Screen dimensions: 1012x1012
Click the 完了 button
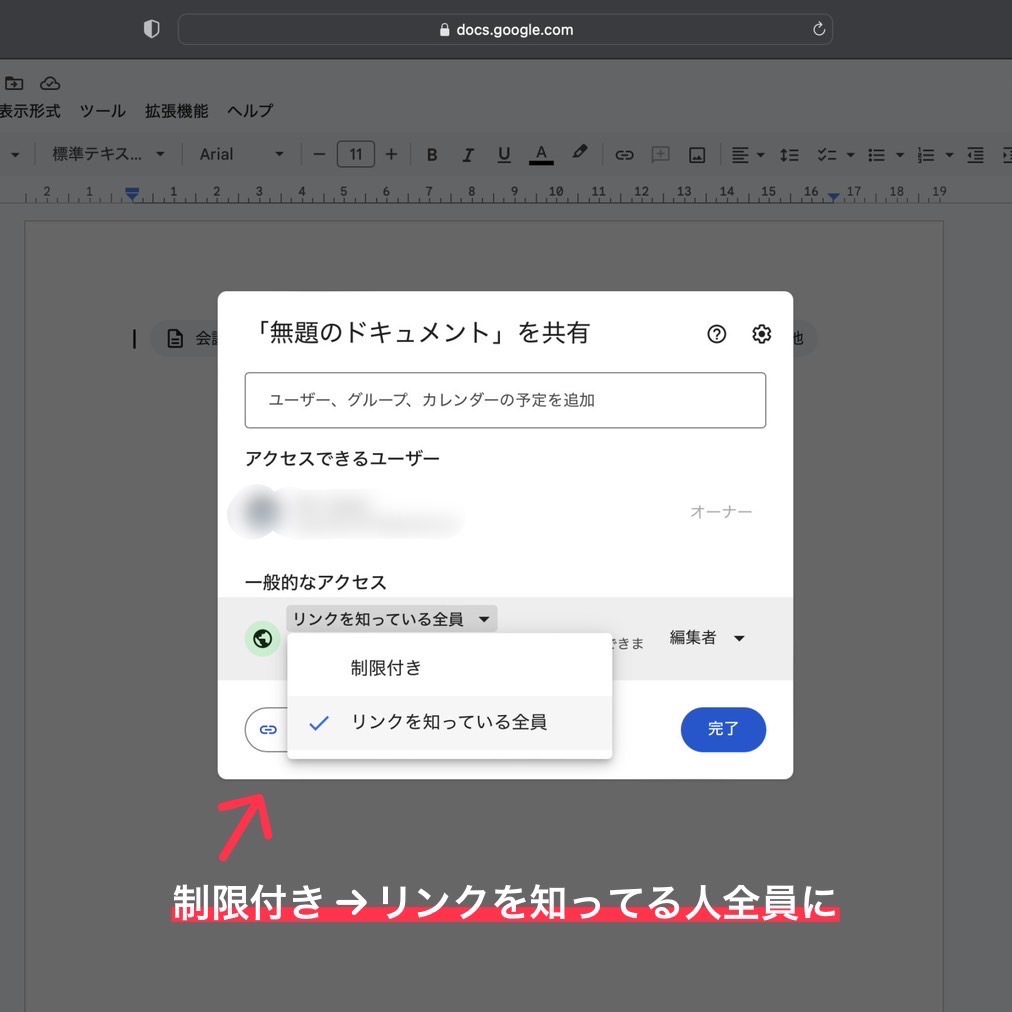click(723, 729)
